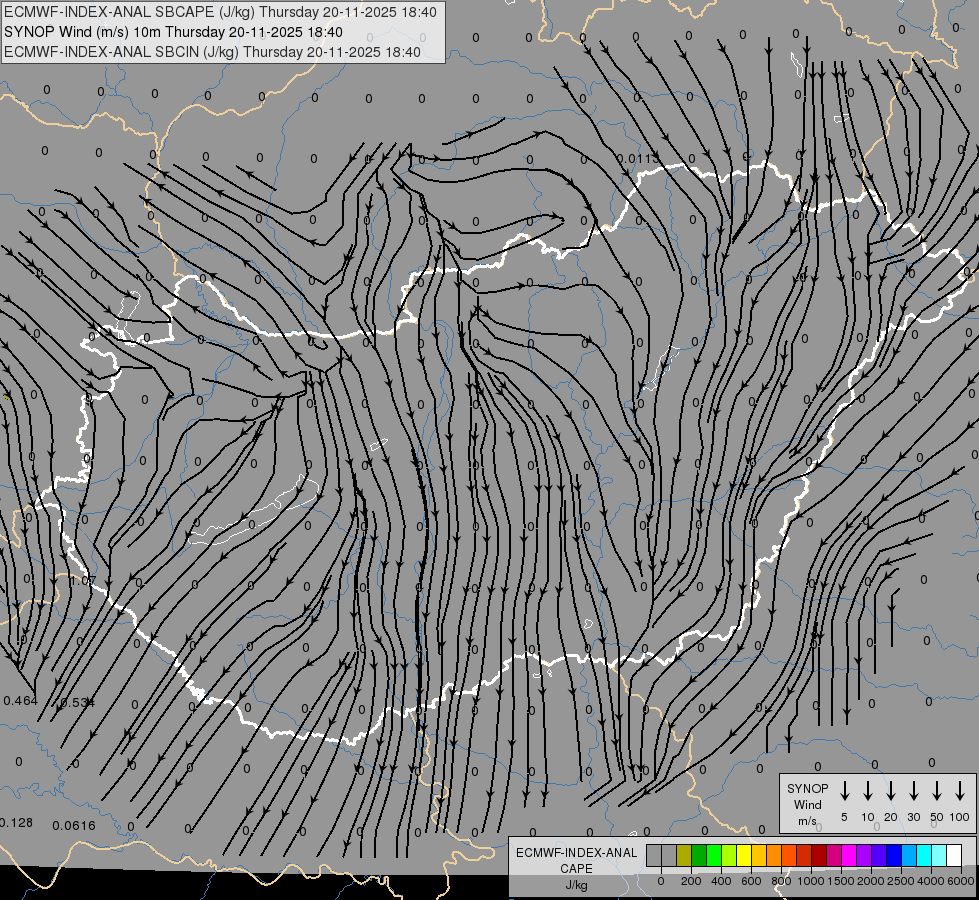Click the 2500 tick label on CAPE scale
Viewport: 979px width, 900px height.
point(901,881)
